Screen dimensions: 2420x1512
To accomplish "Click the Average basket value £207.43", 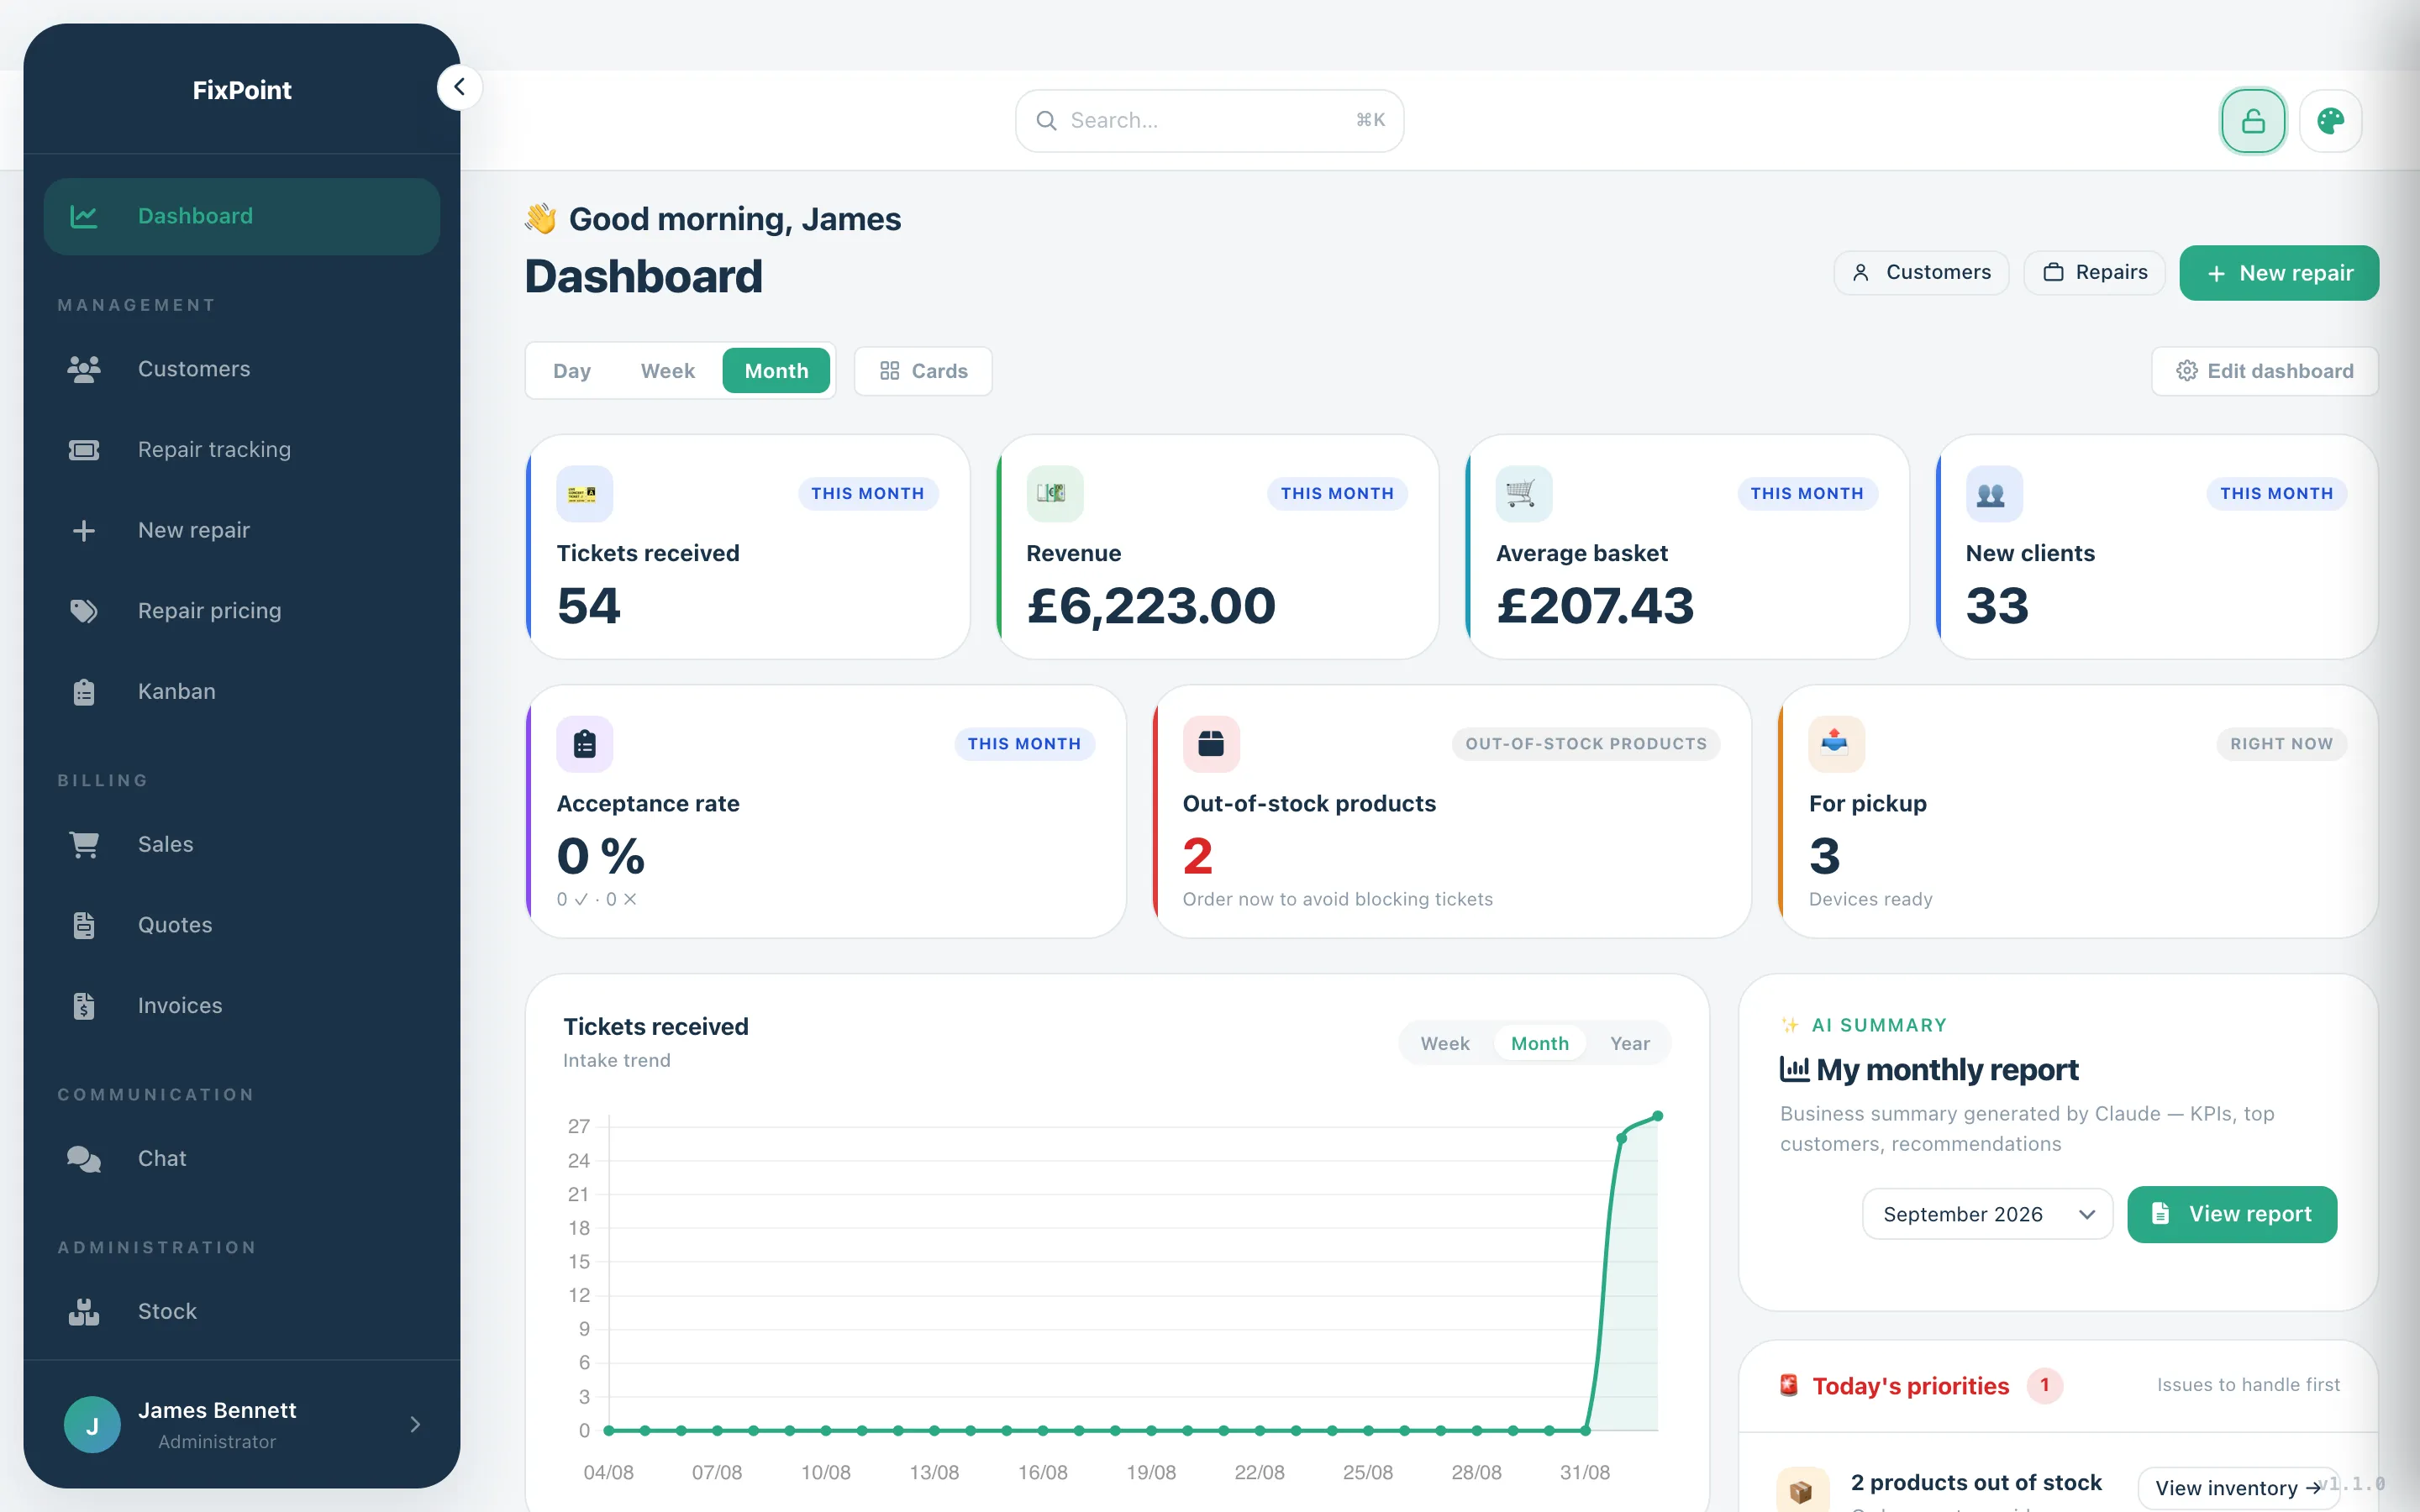I will 1595,606.
